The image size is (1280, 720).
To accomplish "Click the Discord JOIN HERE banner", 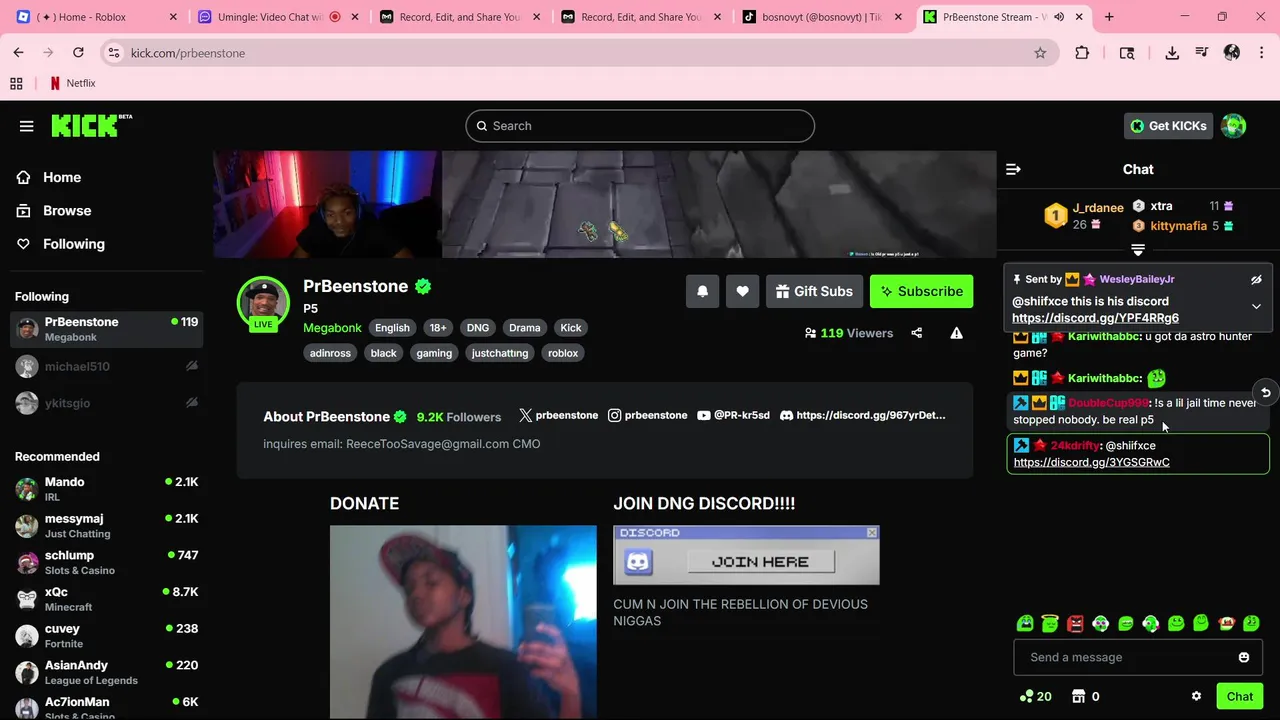I will [x=746, y=555].
